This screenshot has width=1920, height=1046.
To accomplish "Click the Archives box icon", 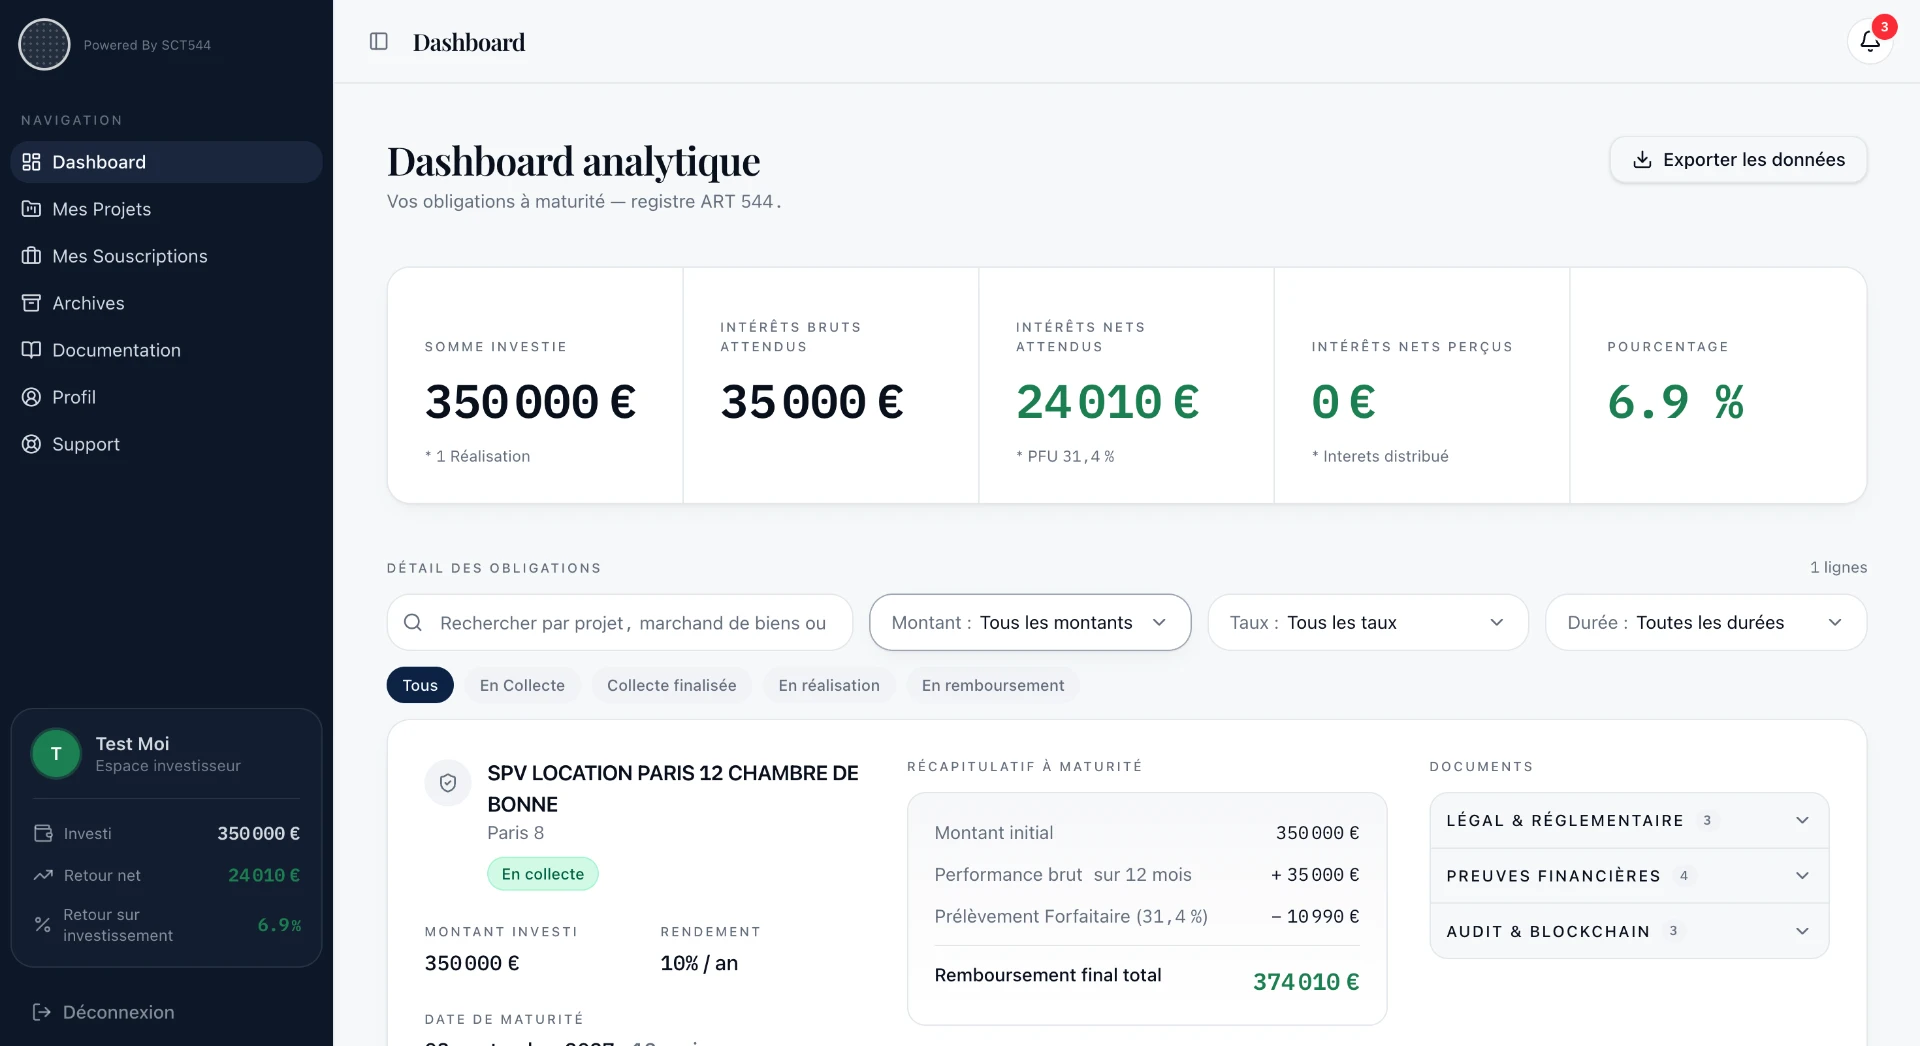I will (31, 303).
